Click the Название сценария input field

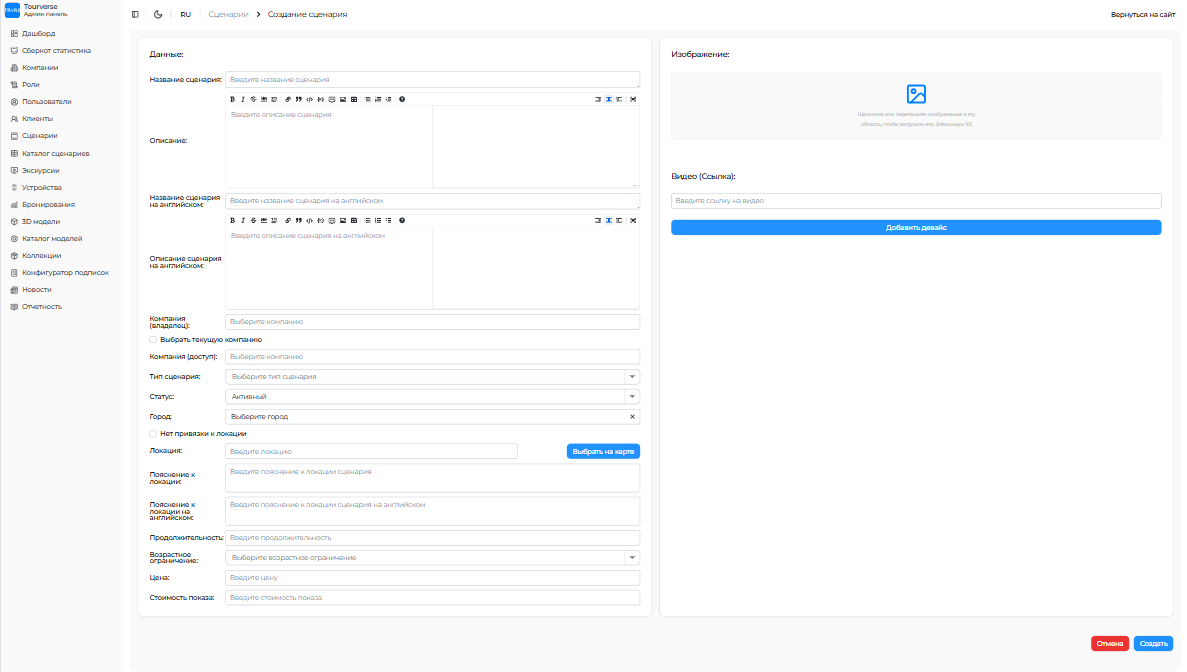432,80
